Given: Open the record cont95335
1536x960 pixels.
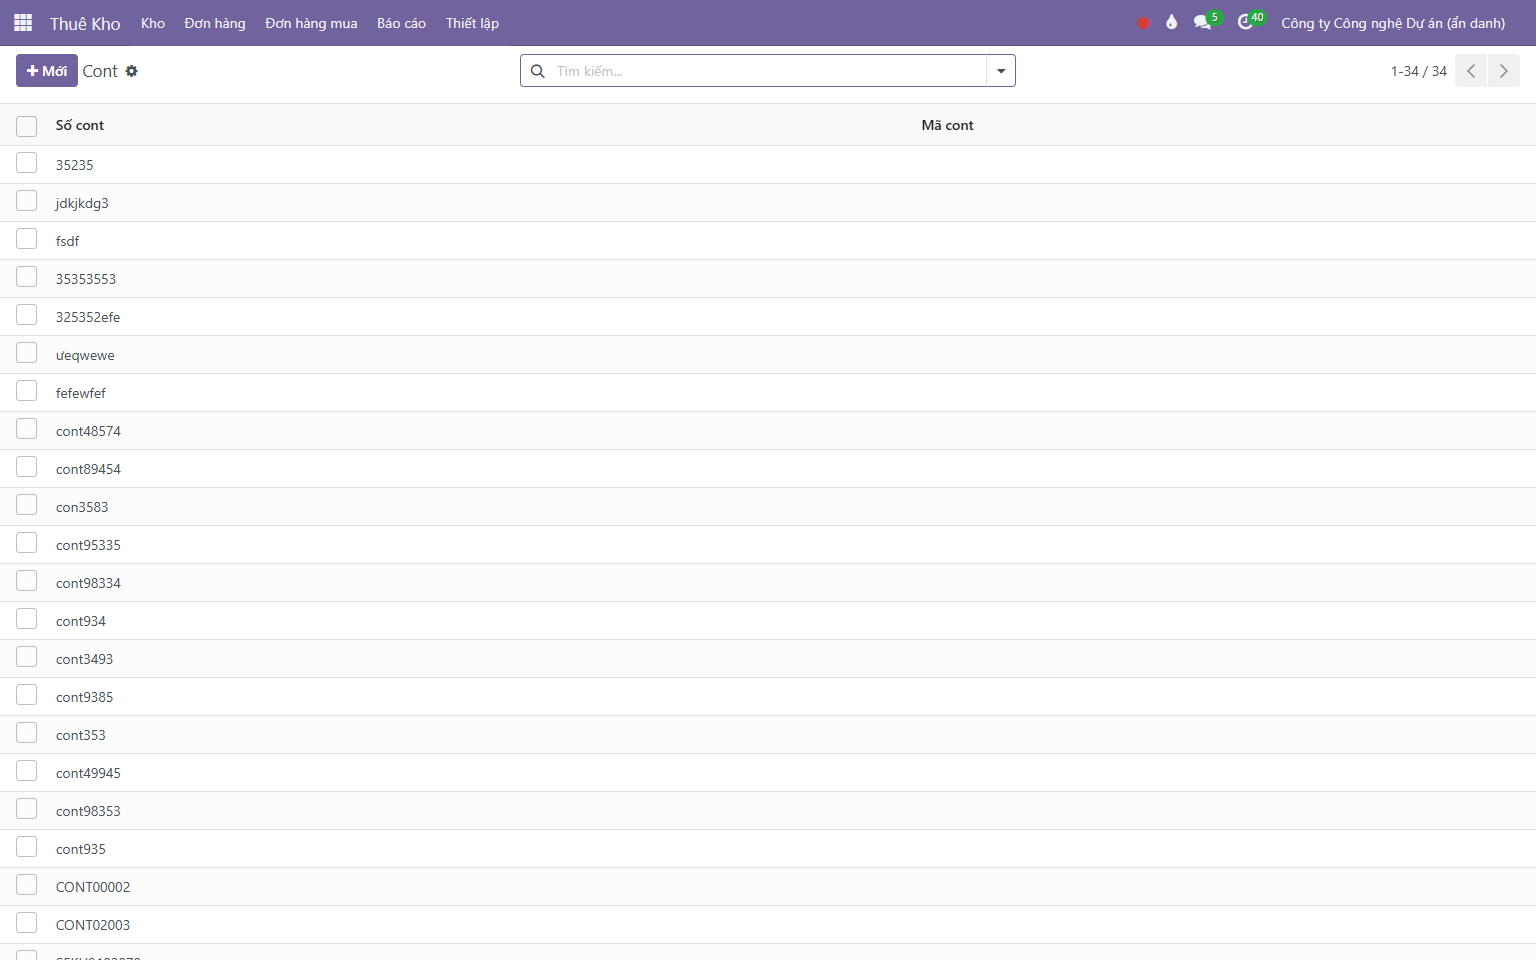Looking at the screenshot, I should (x=88, y=545).
